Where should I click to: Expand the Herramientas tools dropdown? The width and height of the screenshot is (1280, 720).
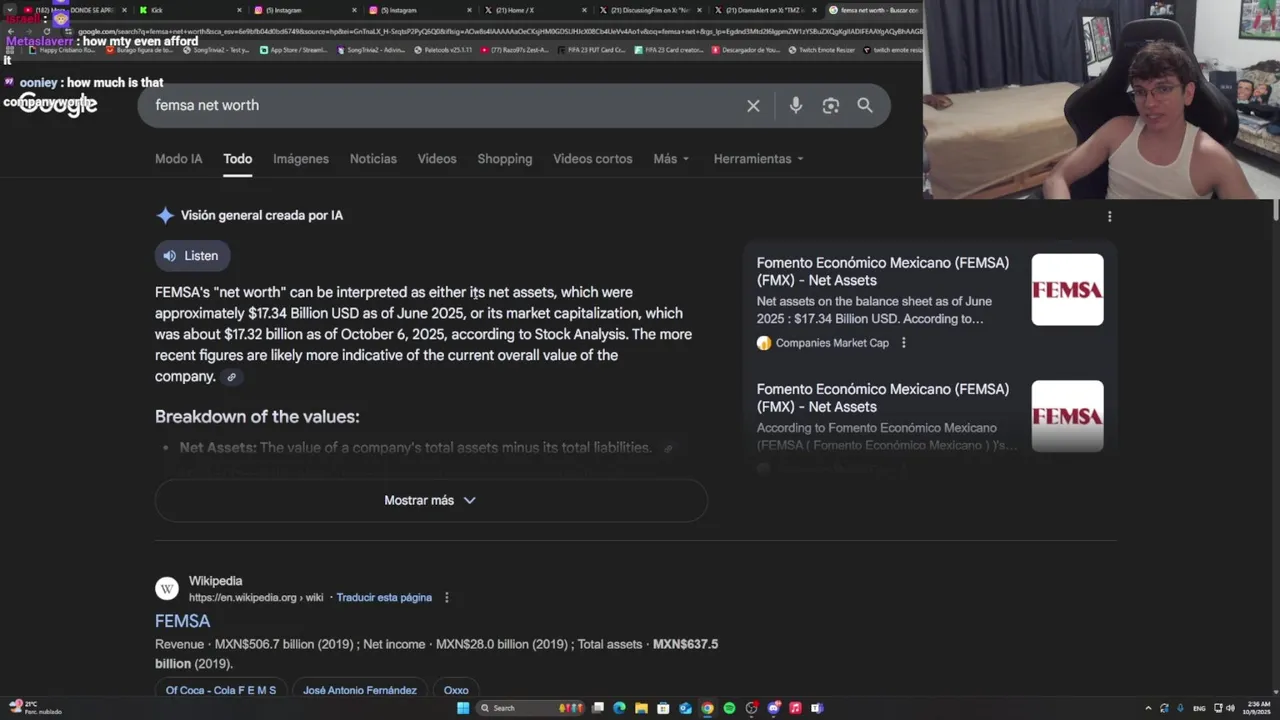pos(758,159)
